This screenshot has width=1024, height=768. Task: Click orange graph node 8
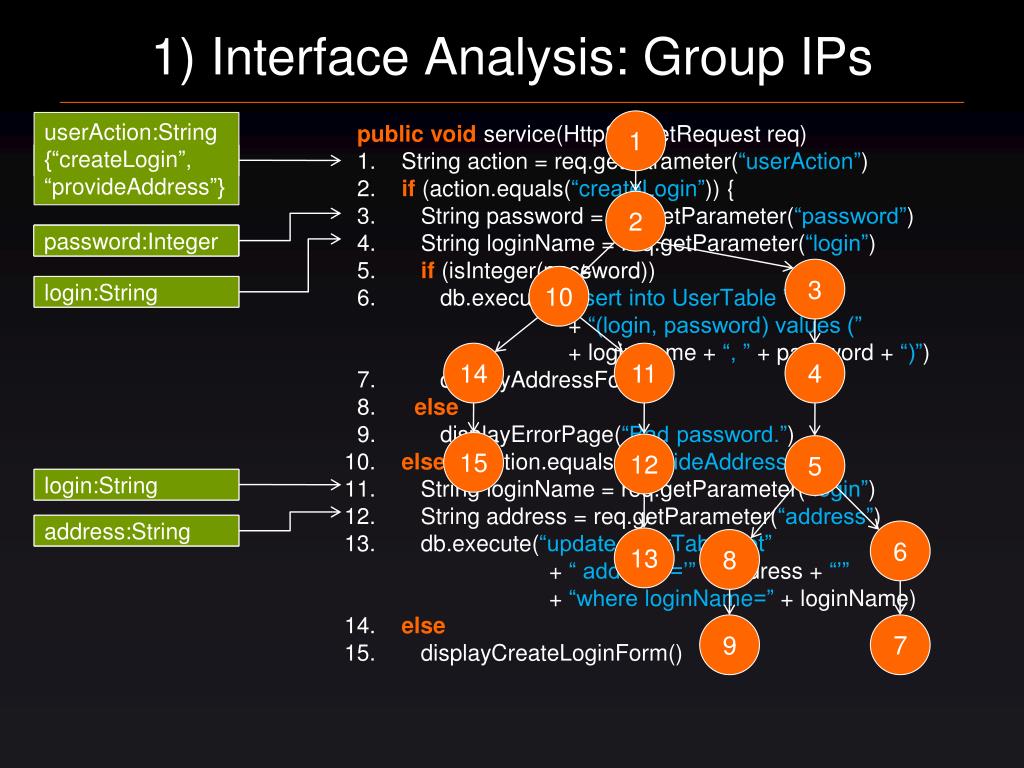[729, 559]
